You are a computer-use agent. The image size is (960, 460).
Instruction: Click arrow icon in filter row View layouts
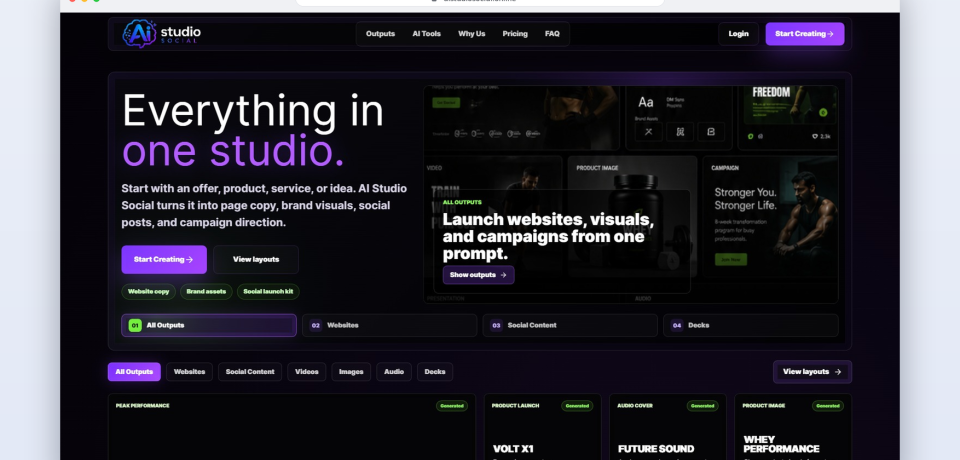pyautogui.click(x=838, y=372)
